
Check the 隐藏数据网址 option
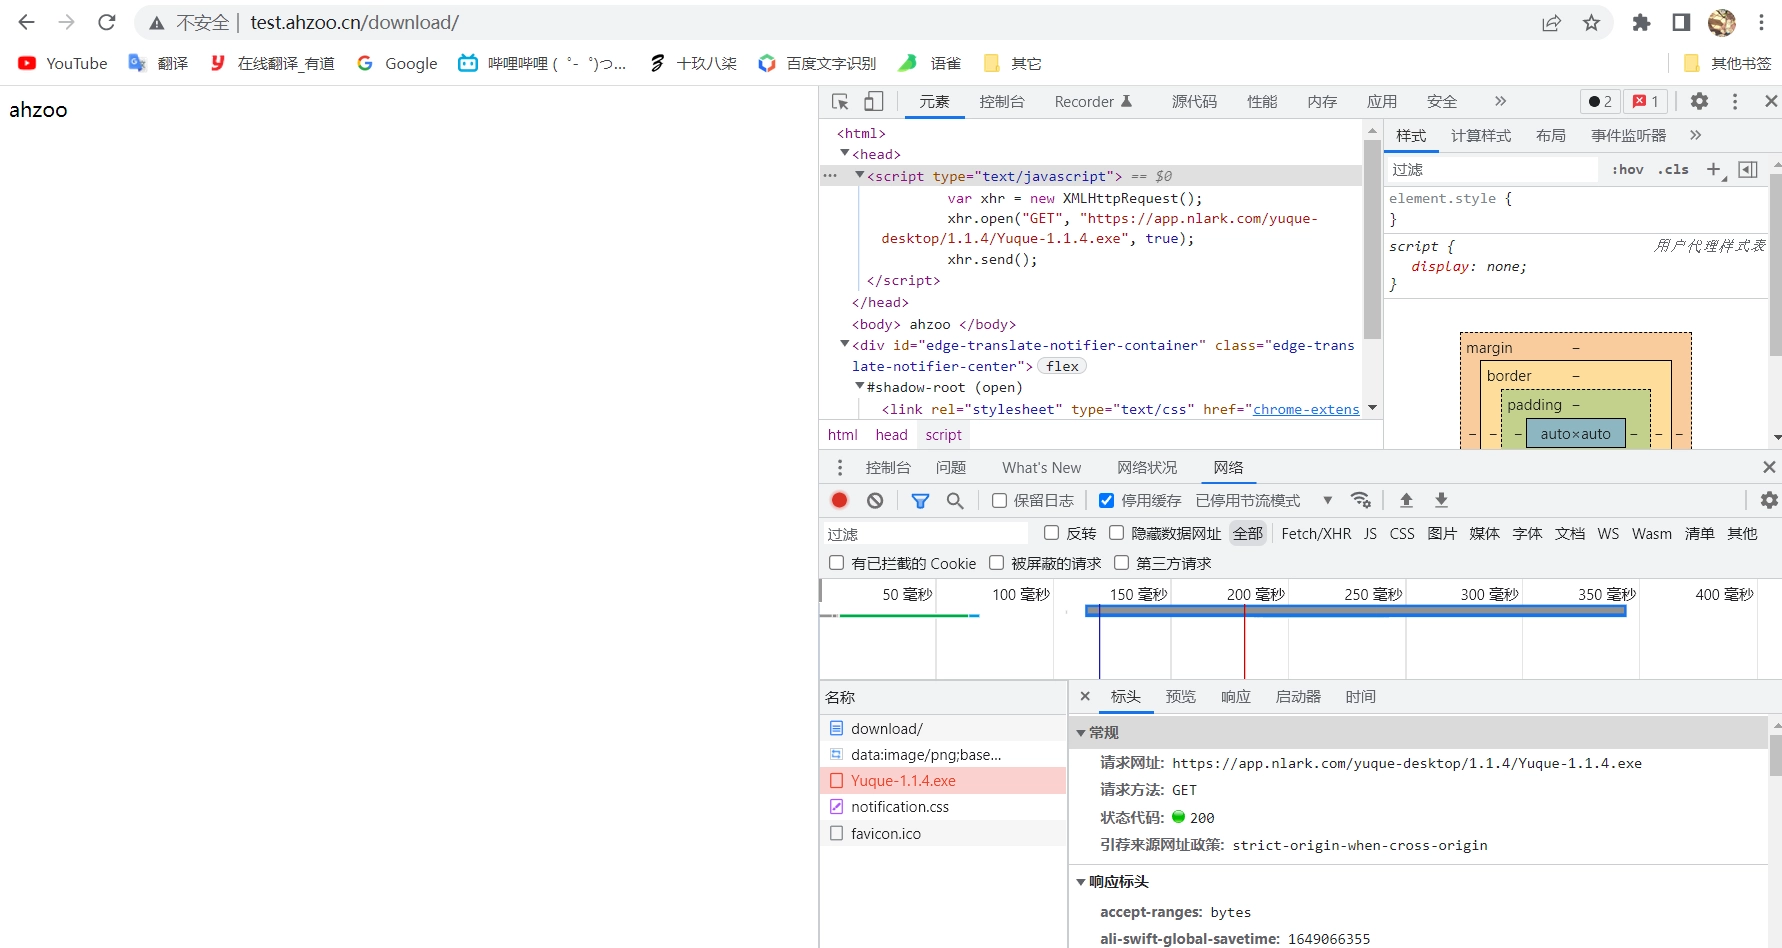tap(1117, 533)
